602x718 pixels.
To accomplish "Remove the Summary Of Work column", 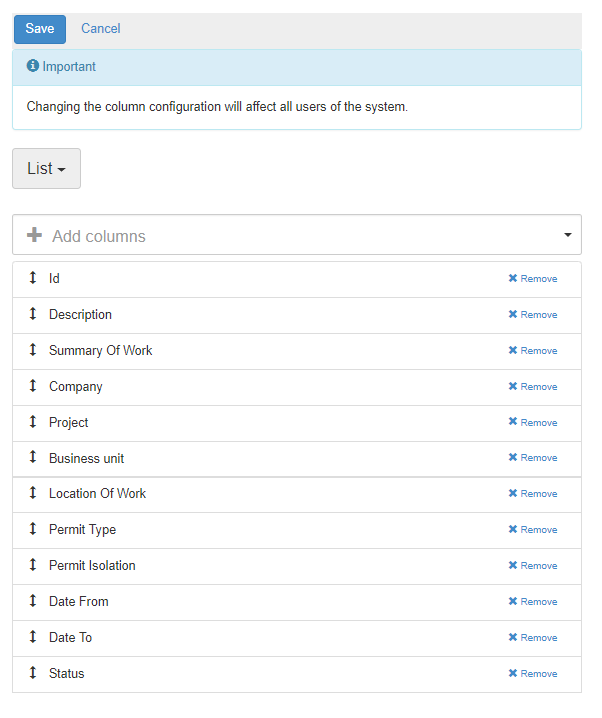I will pyautogui.click(x=533, y=351).
